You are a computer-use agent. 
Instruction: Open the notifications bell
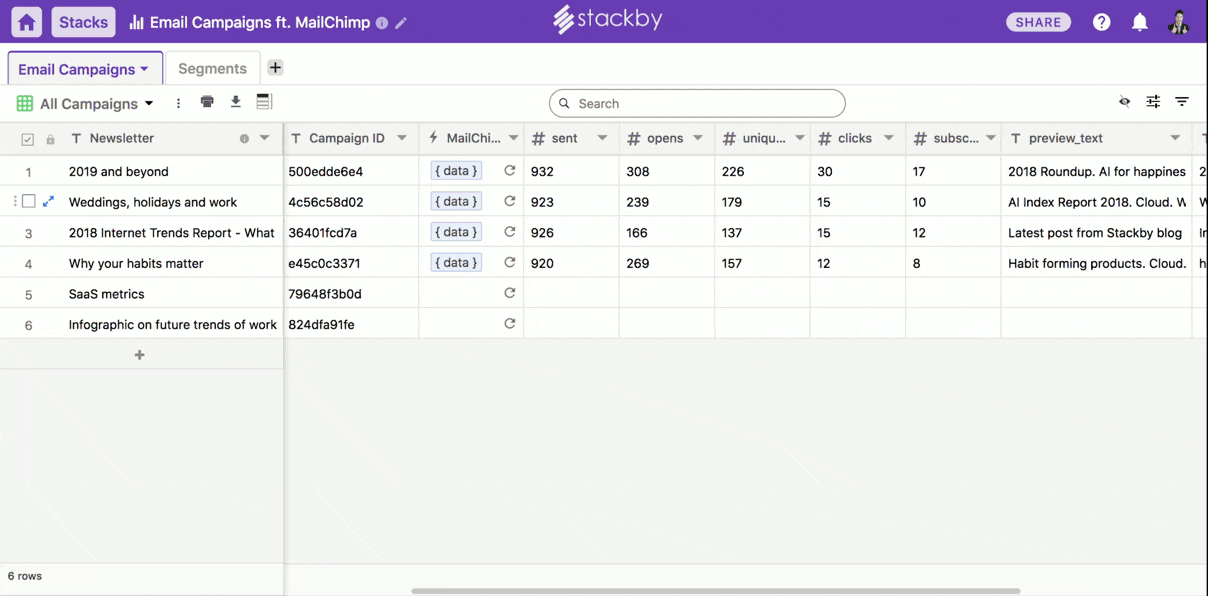click(1140, 22)
